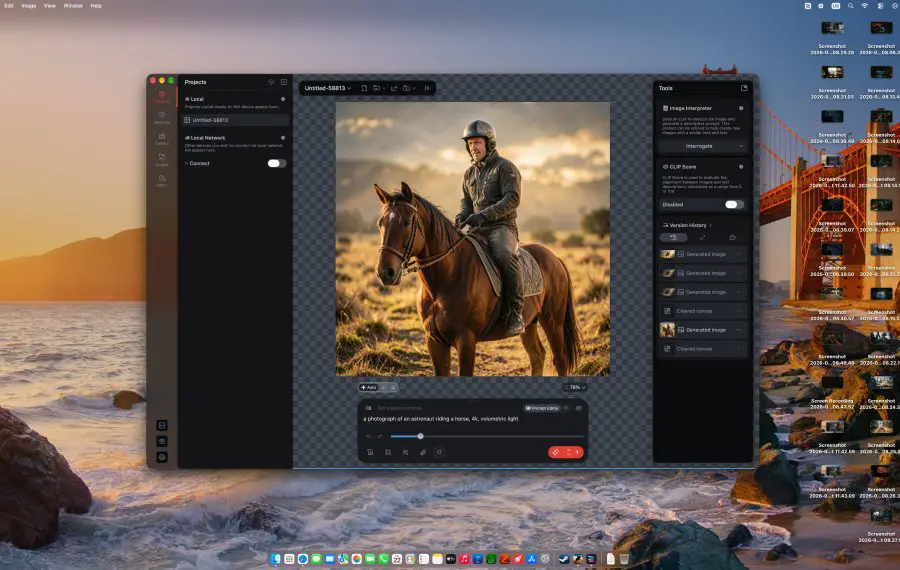Click the info dot next to Image Interpreter
The image size is (900, 570).
[741, 108]
